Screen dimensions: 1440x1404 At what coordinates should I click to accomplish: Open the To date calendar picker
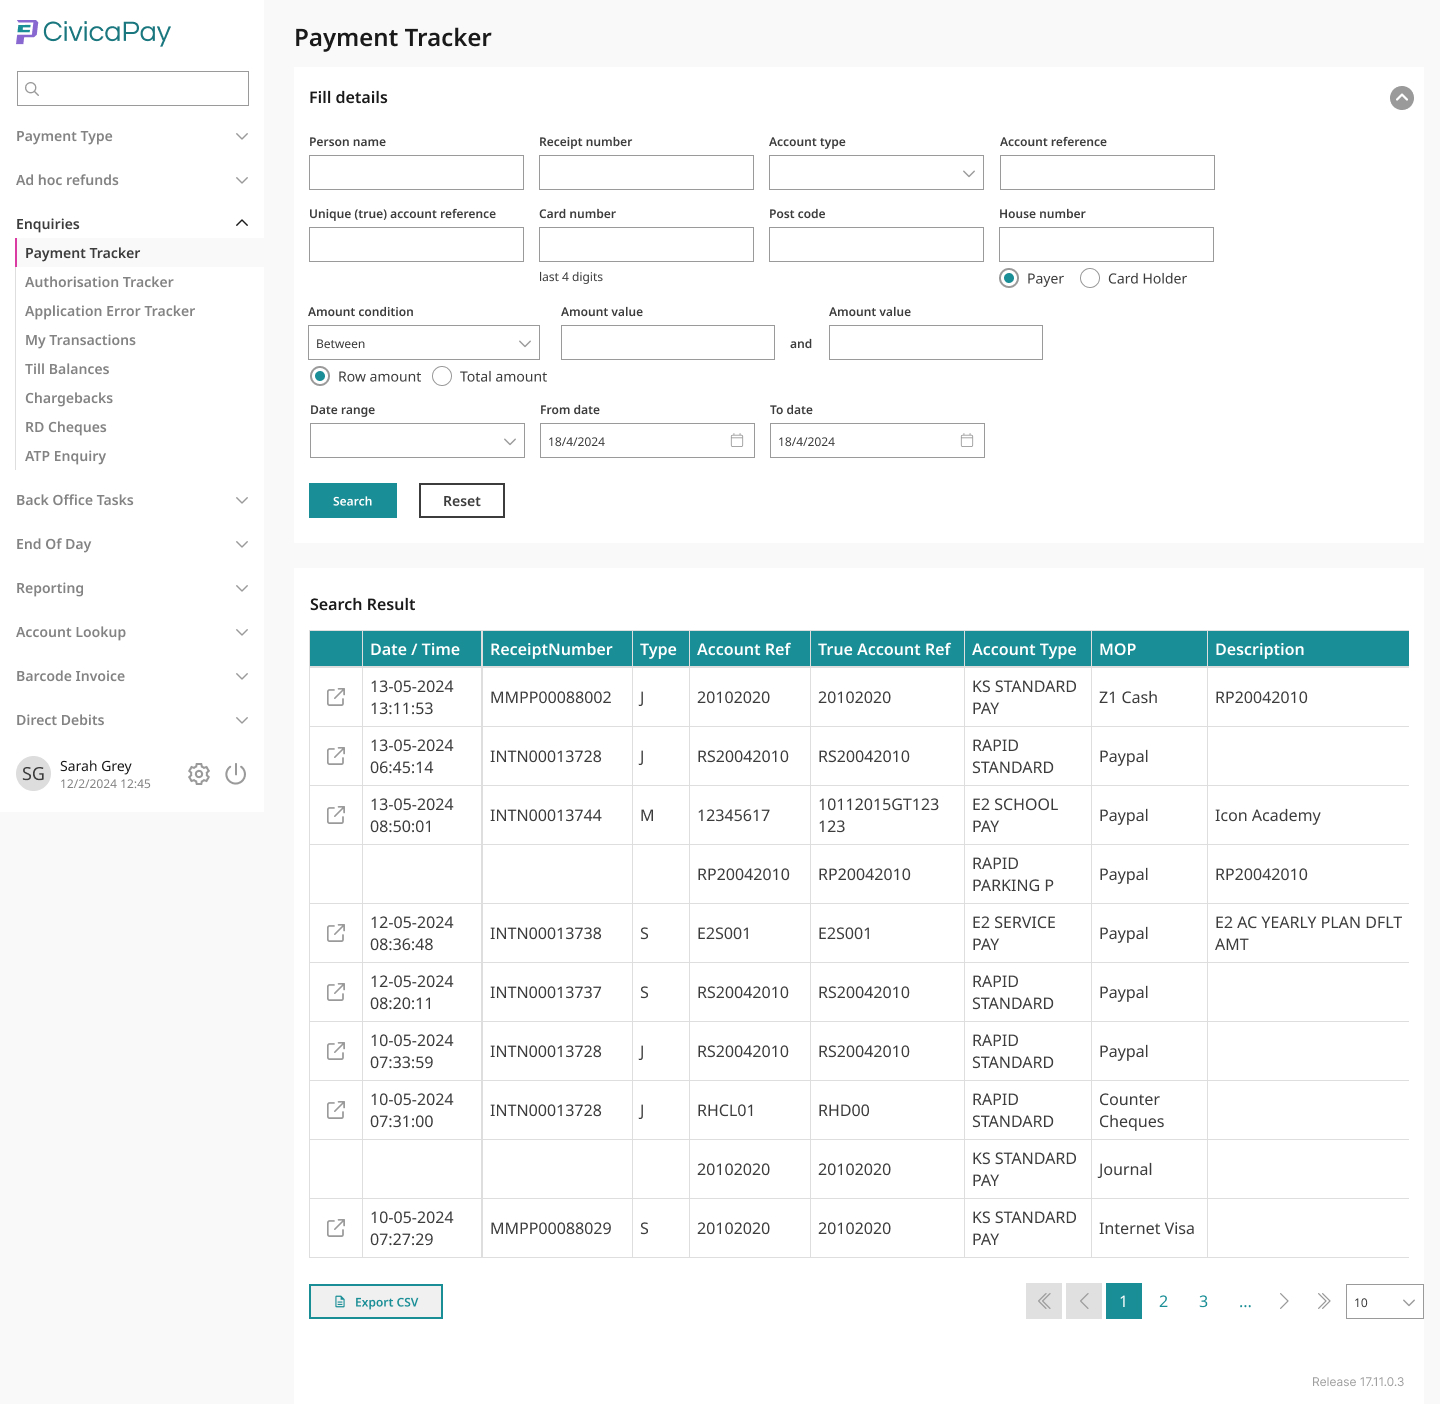click(967, 441)
